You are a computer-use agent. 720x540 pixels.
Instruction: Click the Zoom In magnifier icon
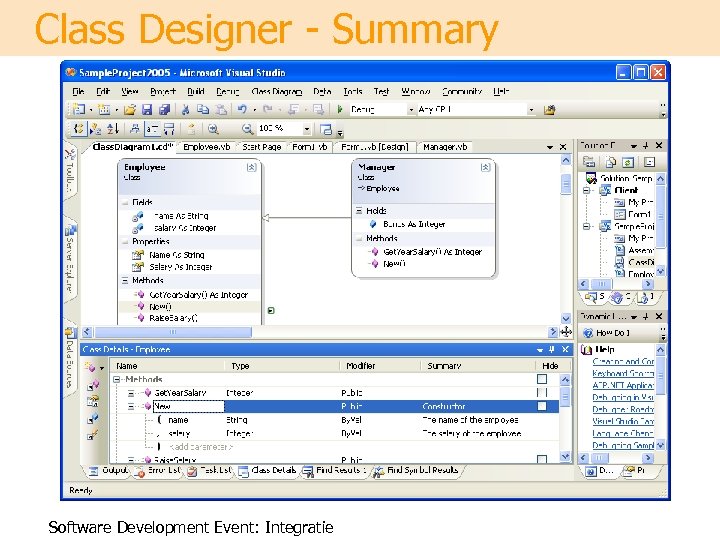coord(213,129)
